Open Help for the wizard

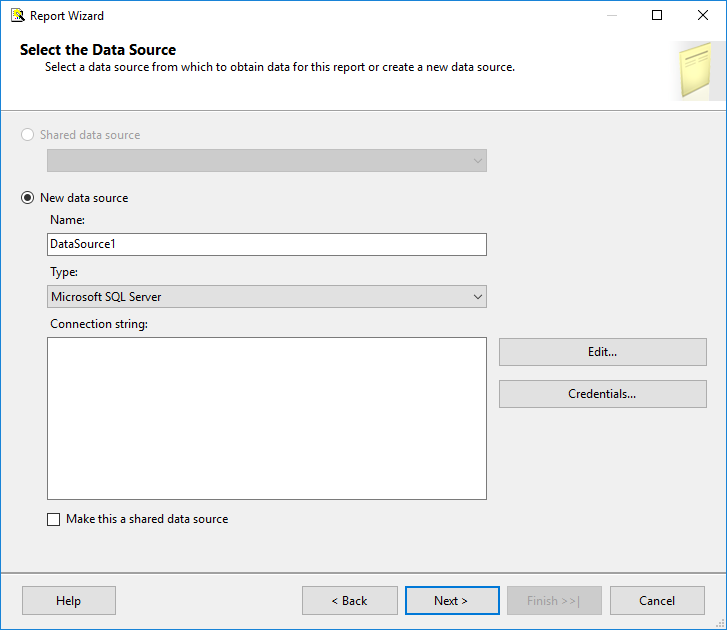click(x=68, y=601)
